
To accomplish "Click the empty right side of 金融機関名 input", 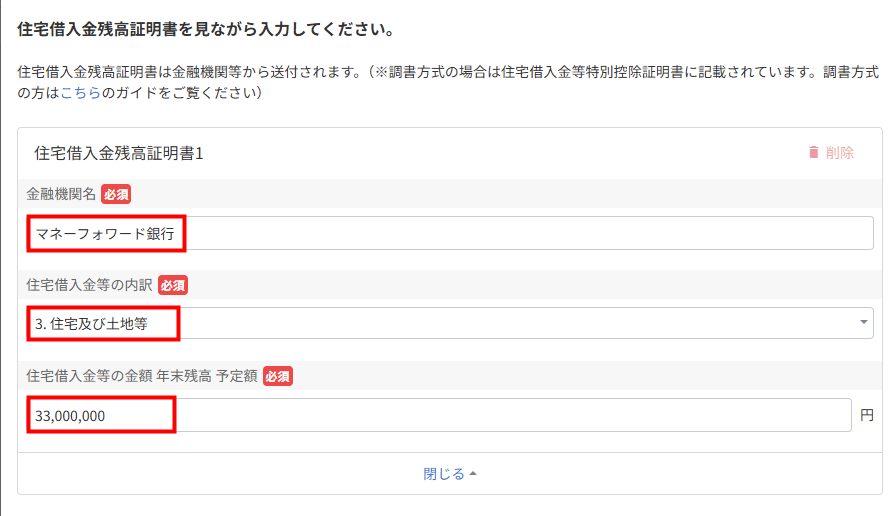I will 530,233.
